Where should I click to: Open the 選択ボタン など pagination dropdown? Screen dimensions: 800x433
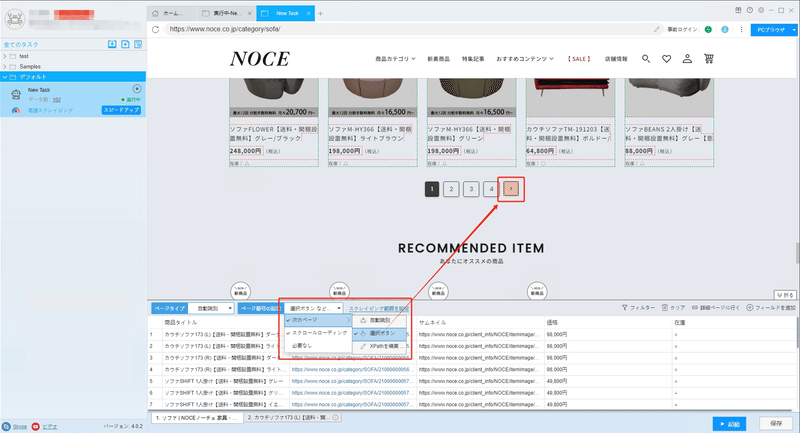314,309
